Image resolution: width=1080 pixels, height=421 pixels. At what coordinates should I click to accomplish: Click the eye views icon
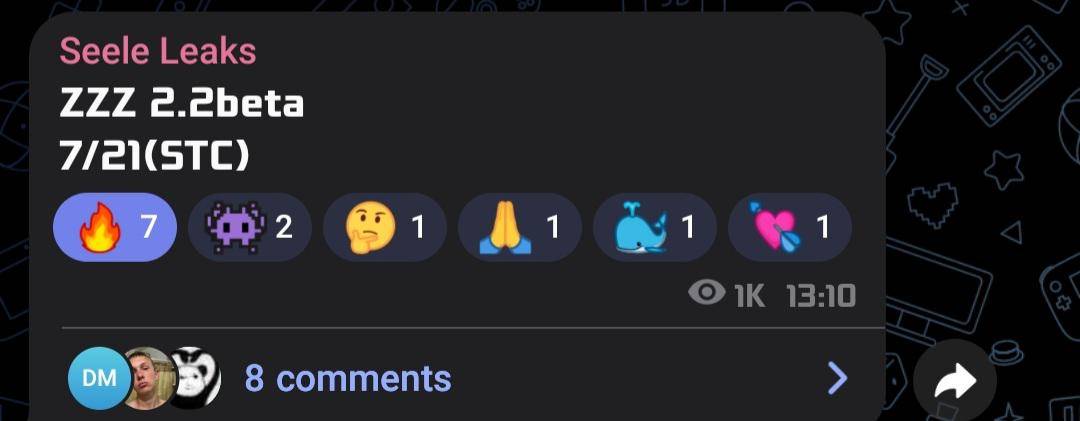click(x=707, y=293)
